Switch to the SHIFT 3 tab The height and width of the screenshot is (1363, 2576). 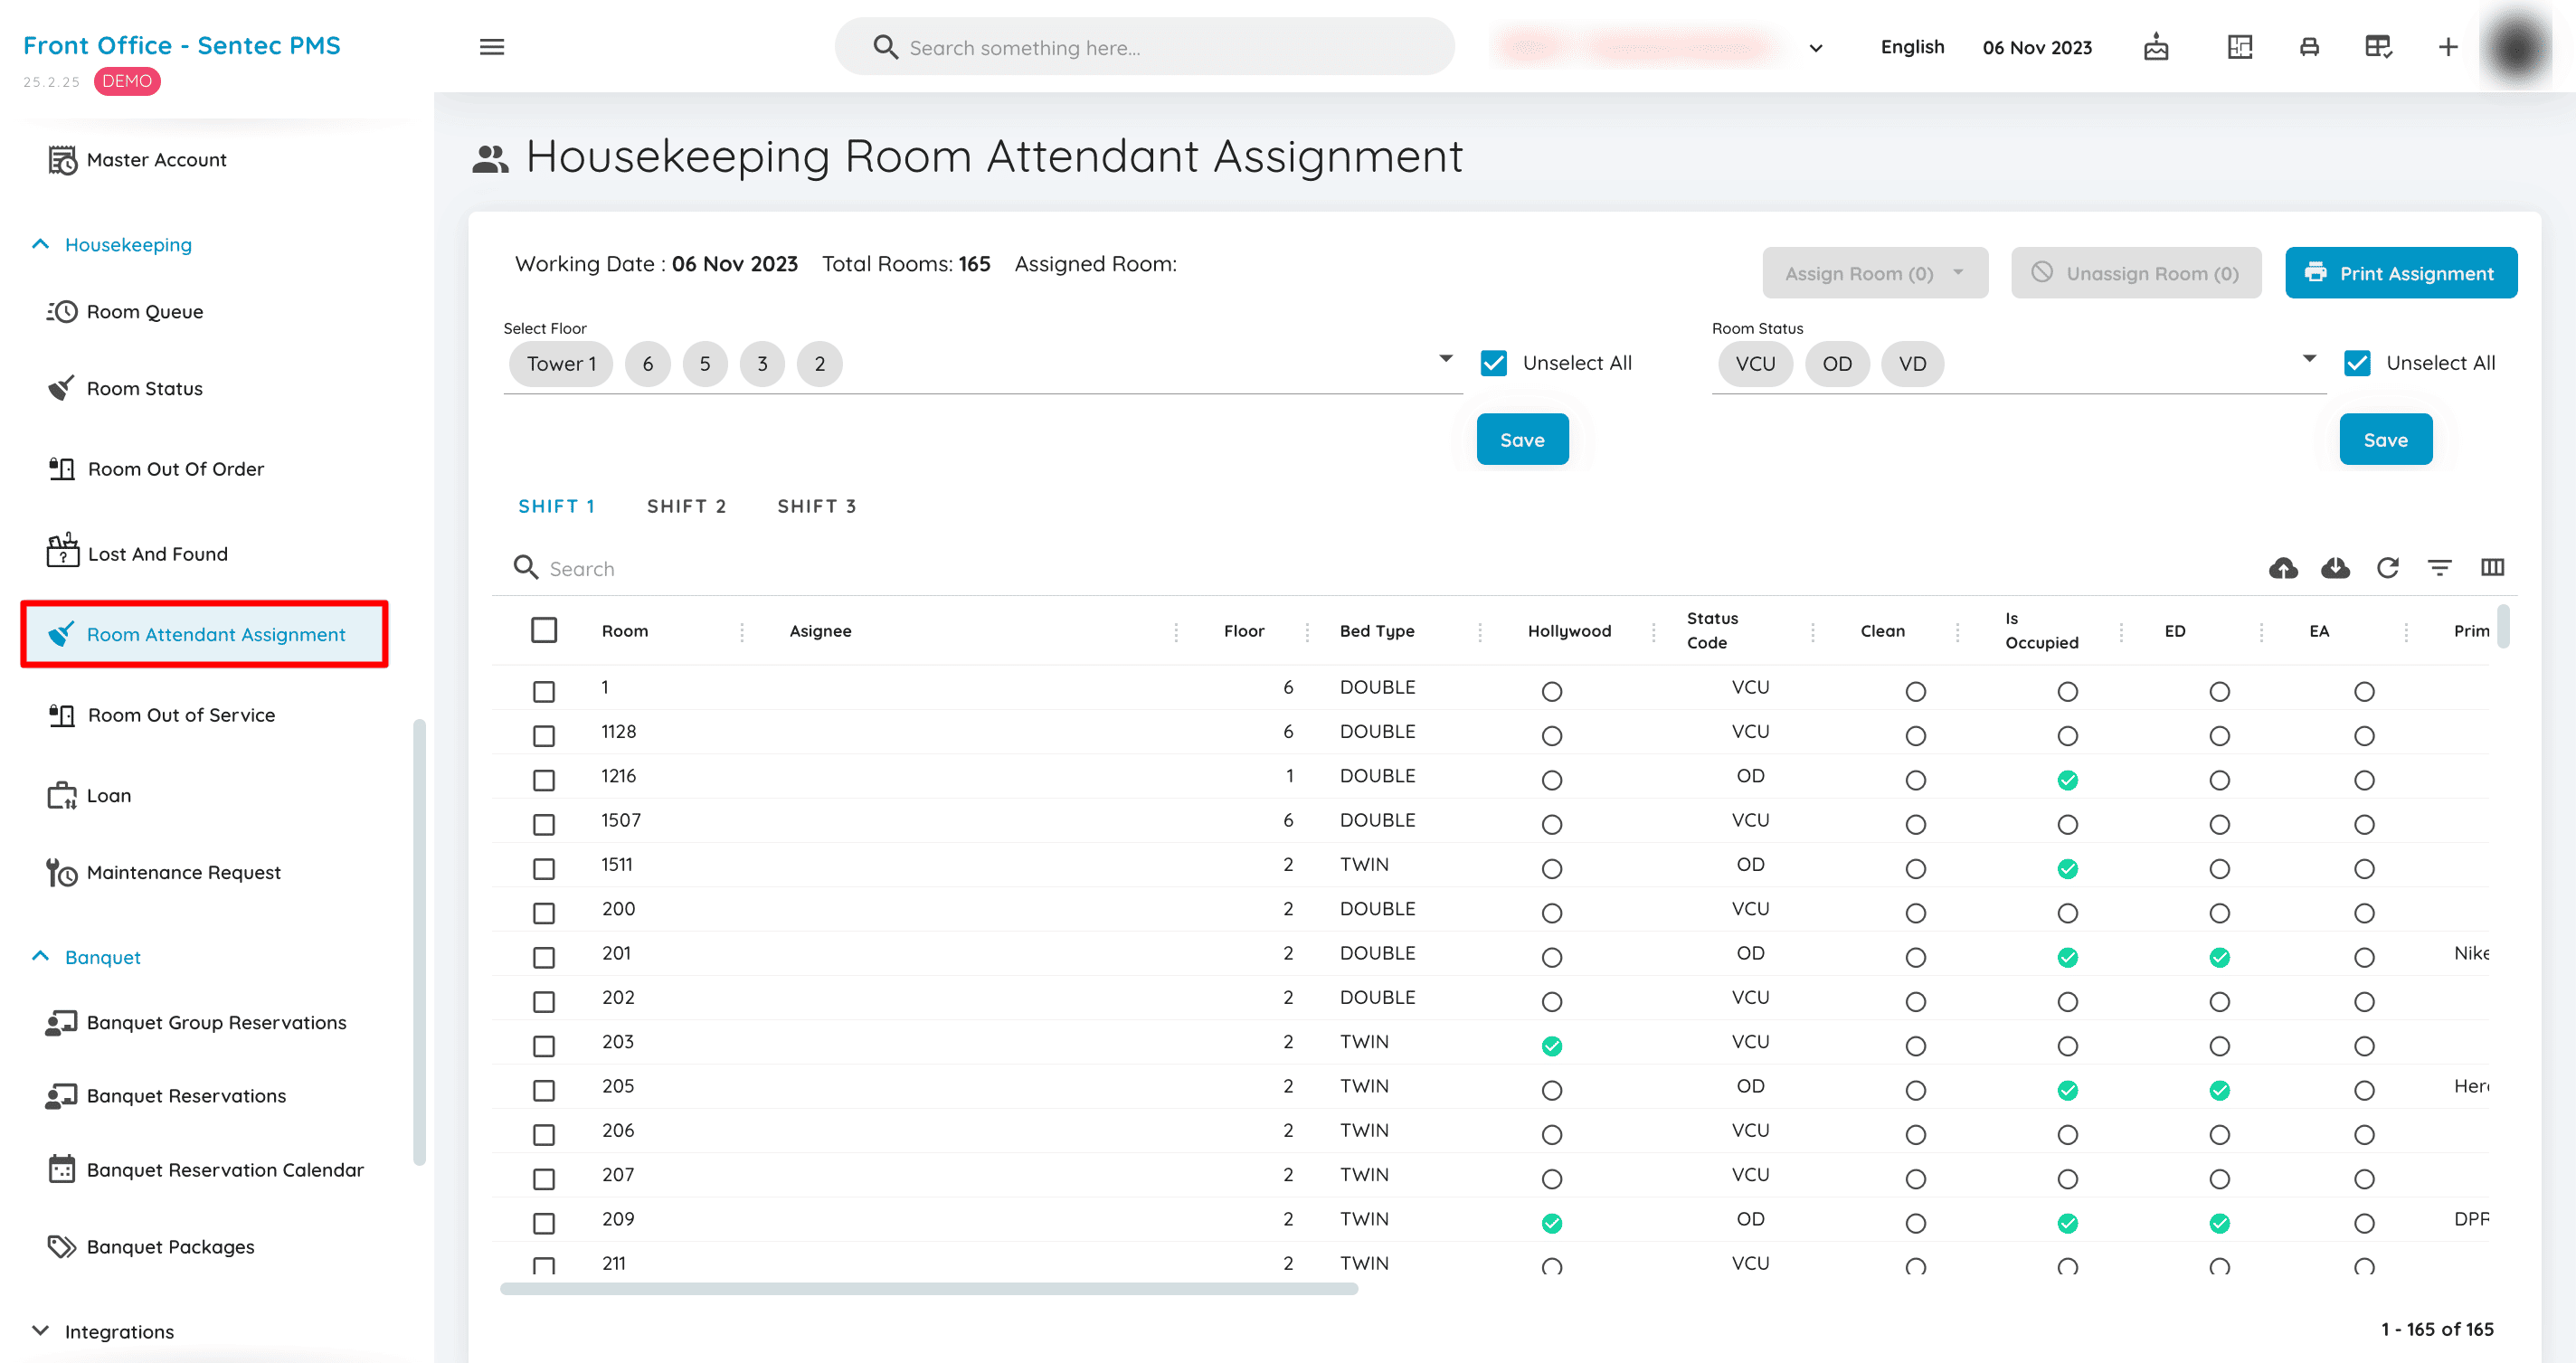click(817, 506)
